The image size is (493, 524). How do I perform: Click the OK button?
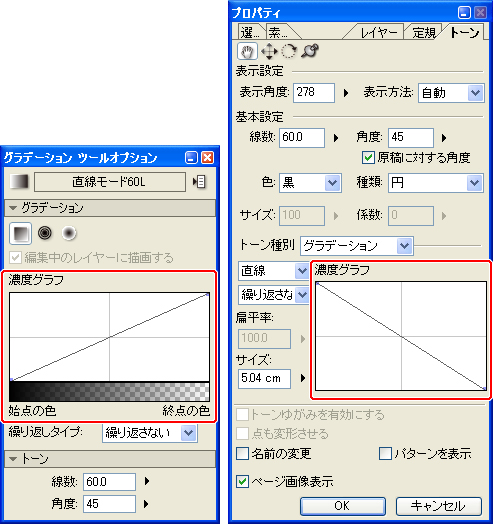point(343,506)
